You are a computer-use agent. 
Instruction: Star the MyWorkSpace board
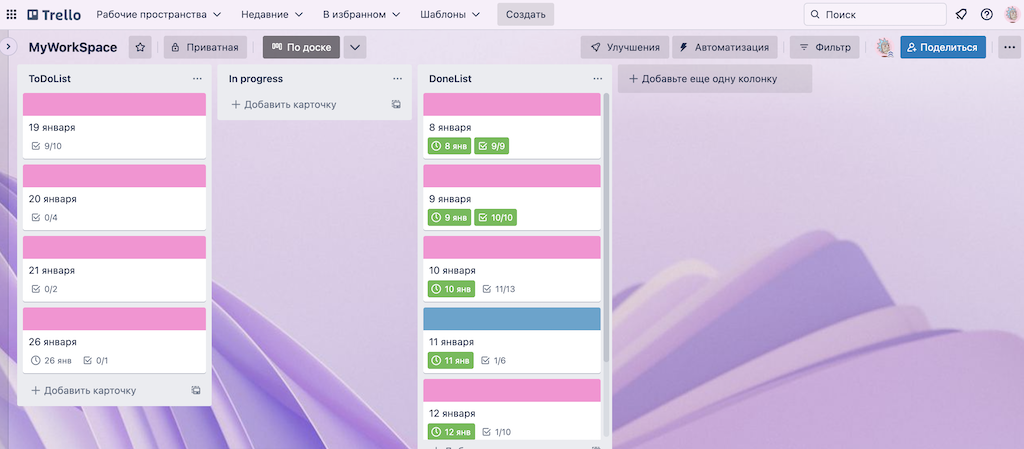(140, 48)
